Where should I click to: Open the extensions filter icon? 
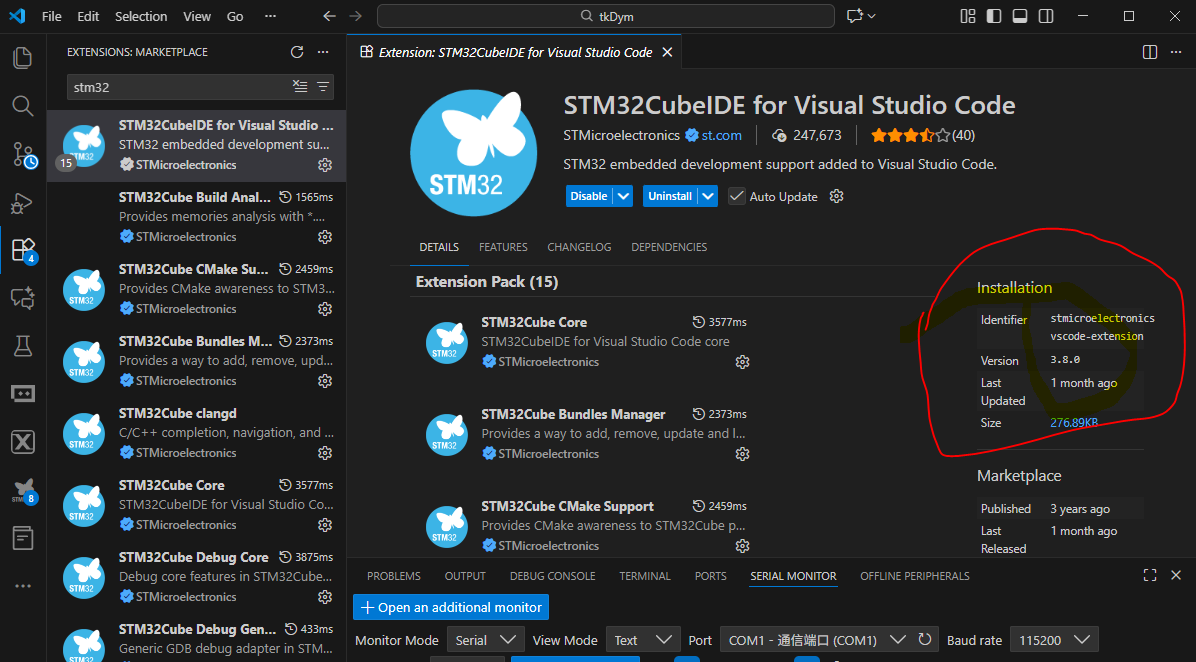(323, 87)
